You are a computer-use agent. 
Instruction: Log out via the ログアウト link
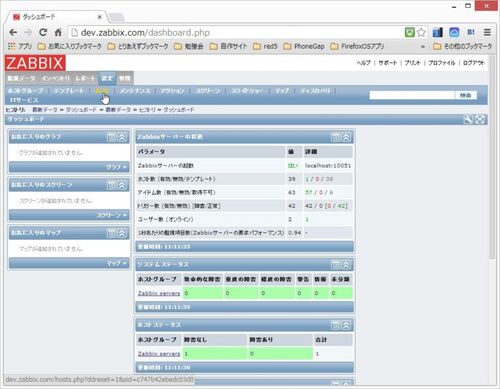coord(473,63)
